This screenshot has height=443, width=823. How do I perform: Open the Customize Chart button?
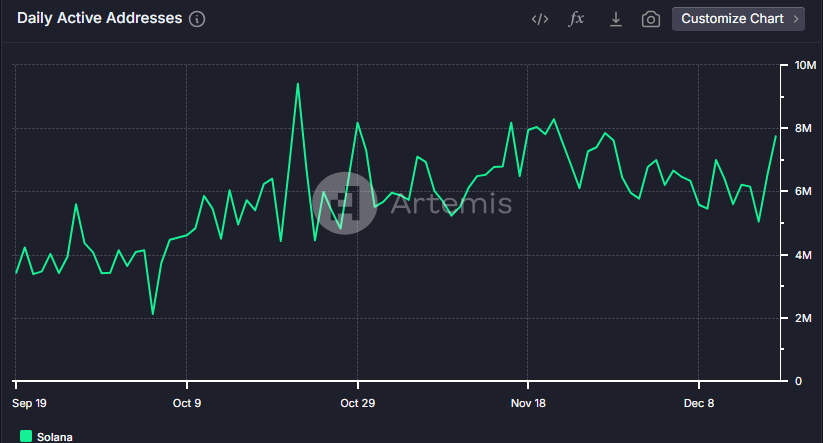click(738, 19)
